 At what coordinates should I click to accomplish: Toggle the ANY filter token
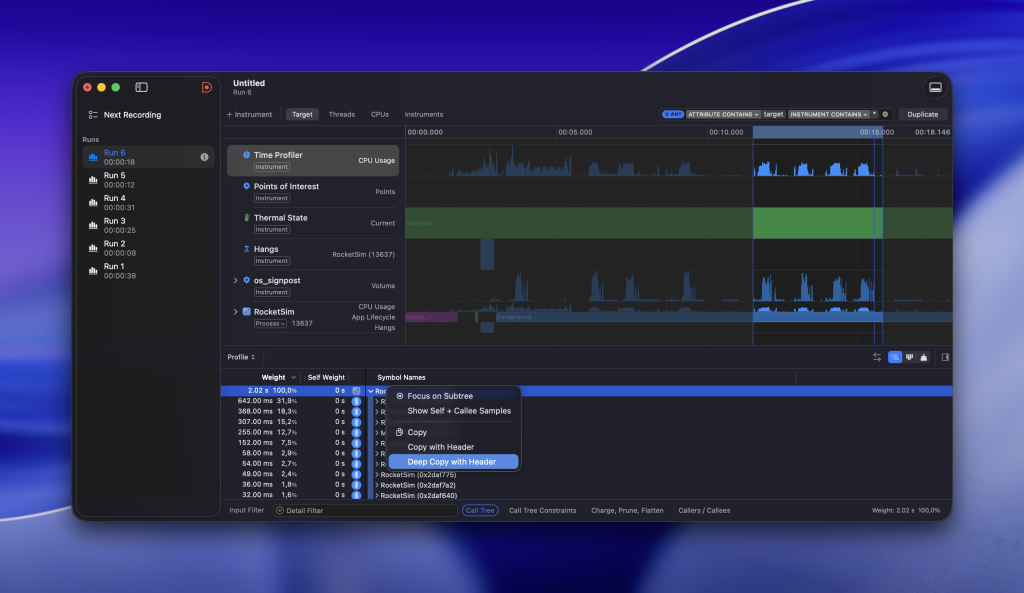point(672,114)
